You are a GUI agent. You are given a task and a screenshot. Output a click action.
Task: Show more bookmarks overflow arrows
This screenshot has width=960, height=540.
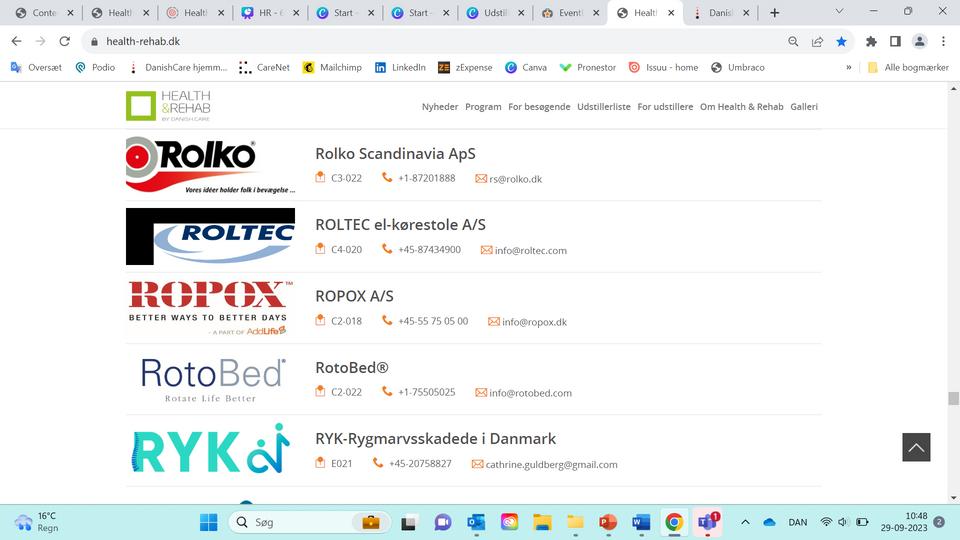849,67
